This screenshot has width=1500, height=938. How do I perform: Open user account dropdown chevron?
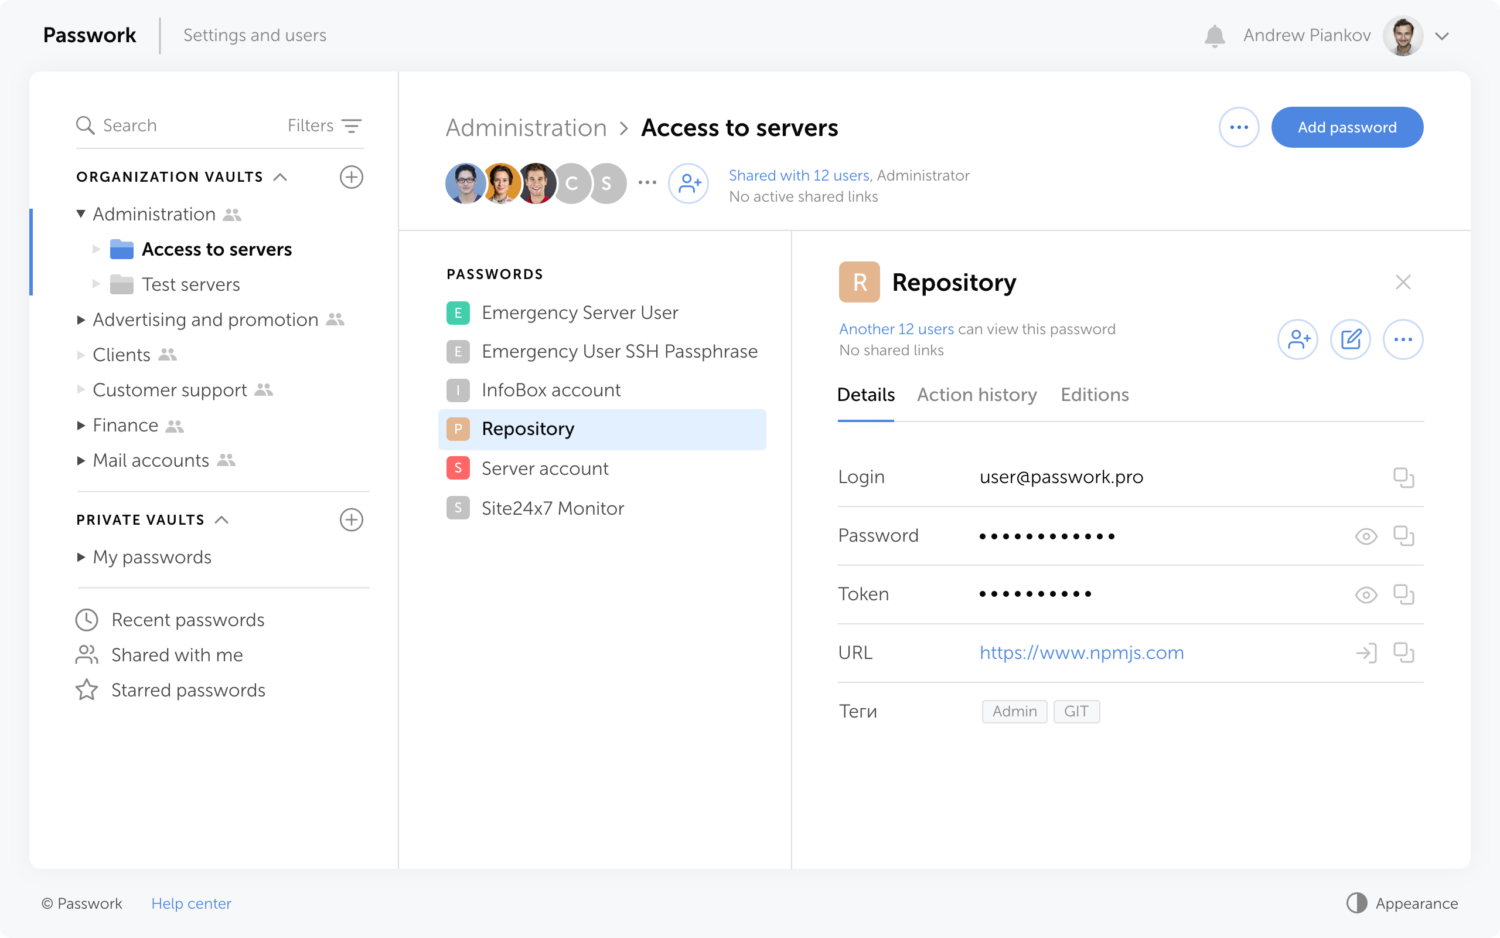pyautogui.click(x=1442, y=36)
